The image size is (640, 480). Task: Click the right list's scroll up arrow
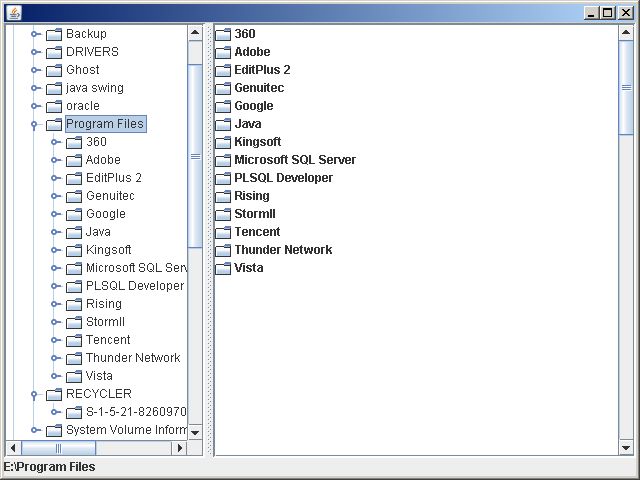[x=626, y=33]
